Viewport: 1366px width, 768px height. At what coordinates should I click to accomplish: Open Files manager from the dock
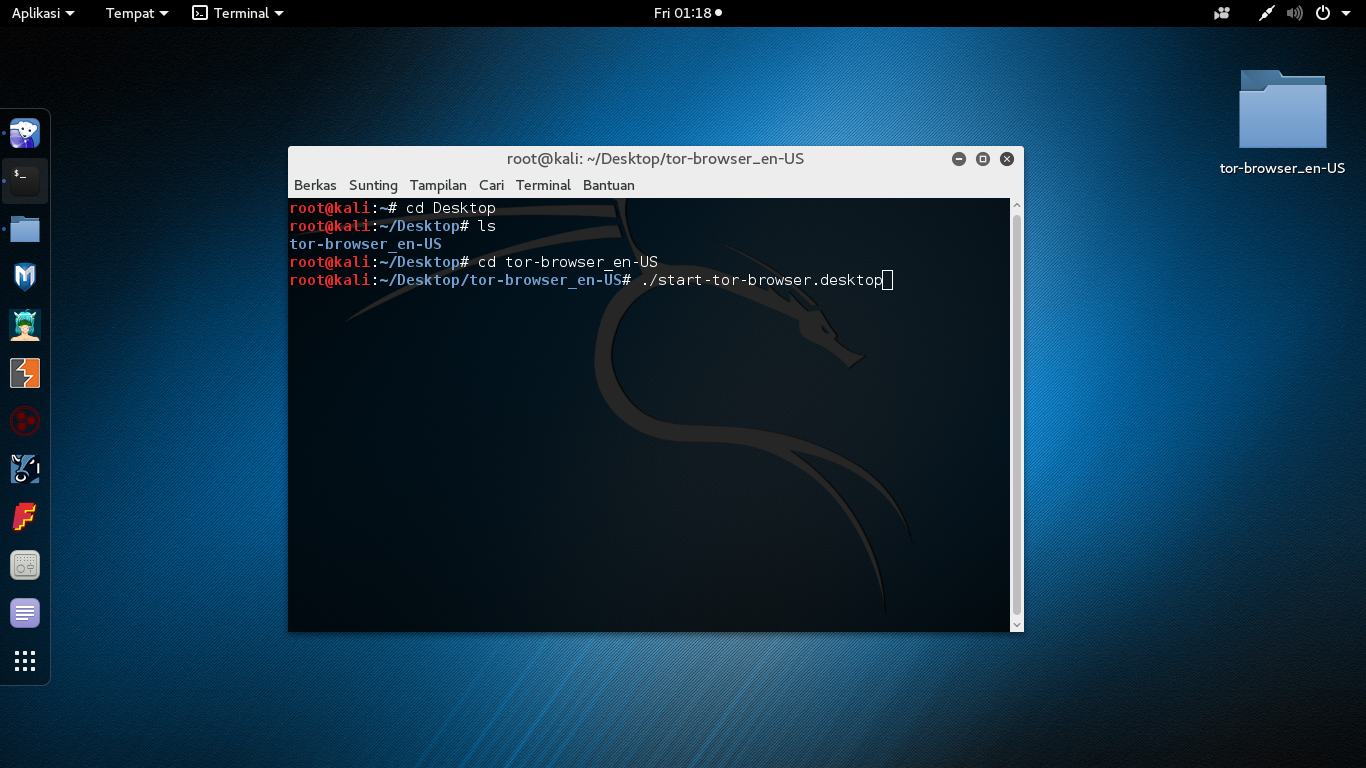pos(25,229)
